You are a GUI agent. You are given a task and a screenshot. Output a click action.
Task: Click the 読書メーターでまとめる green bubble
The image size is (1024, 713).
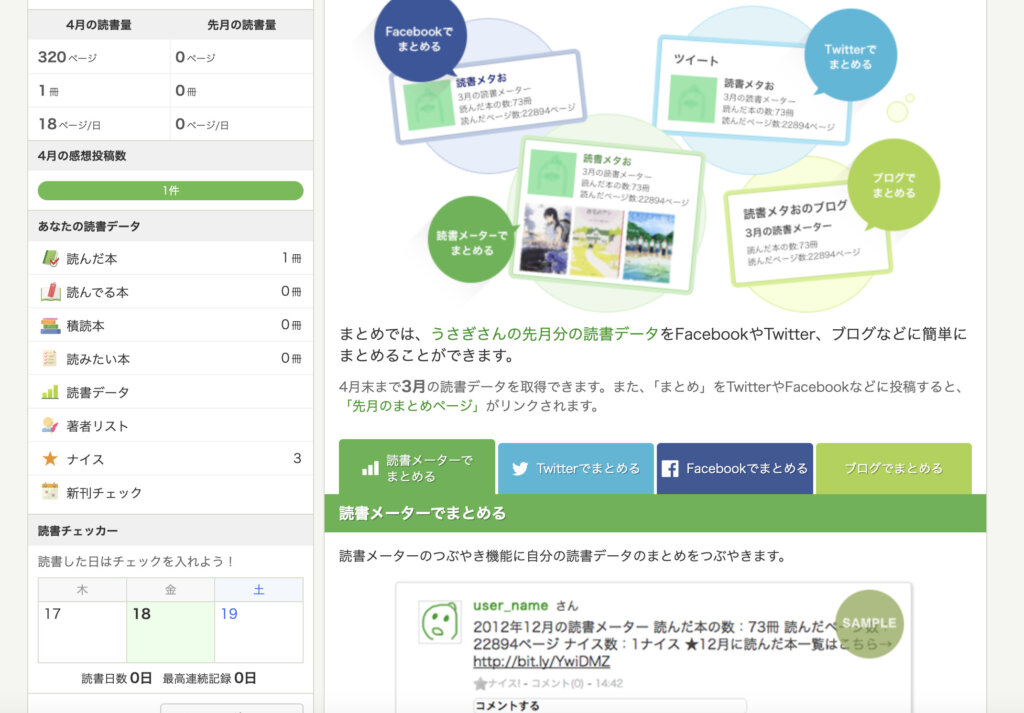(472, 242)
